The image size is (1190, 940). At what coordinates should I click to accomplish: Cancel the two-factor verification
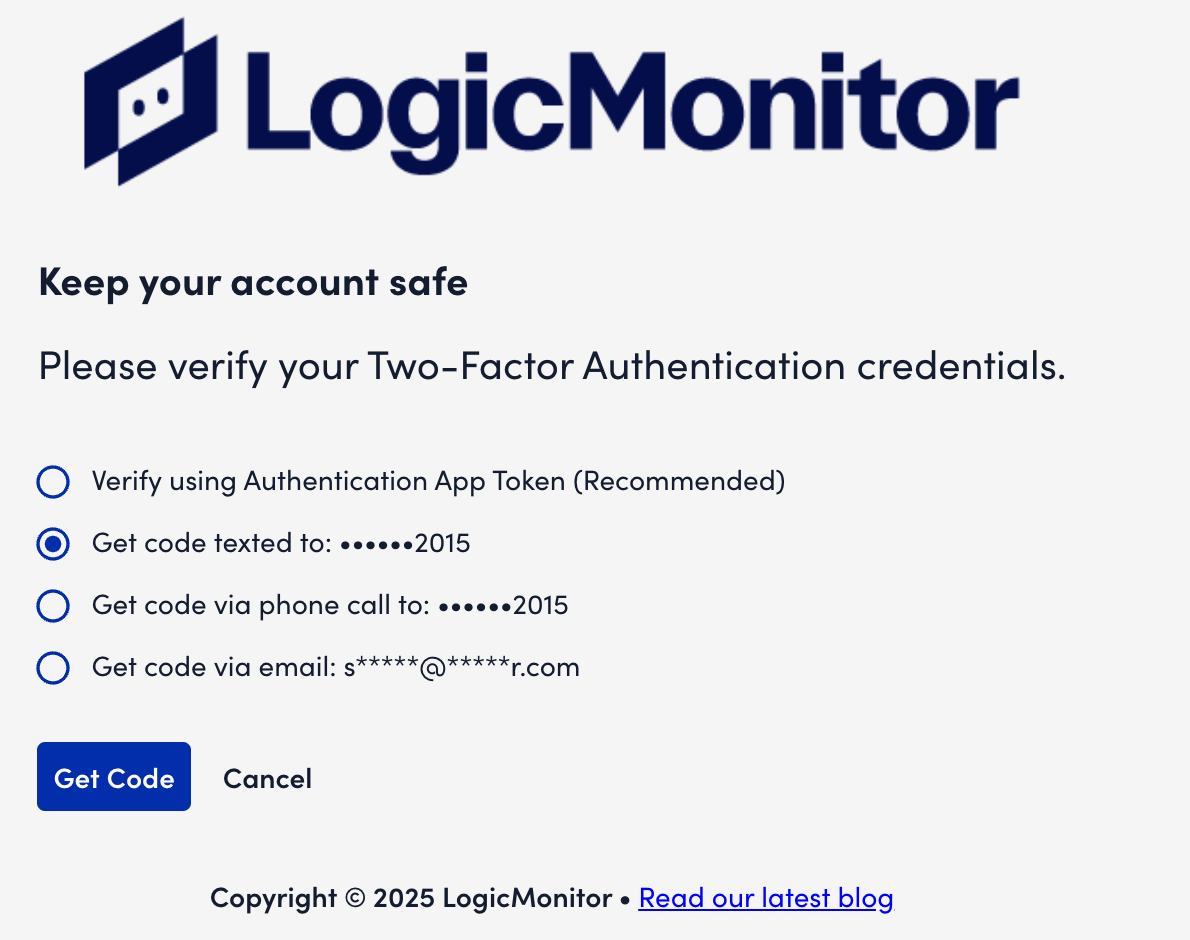pyautogui.click(x=267, y=778)
